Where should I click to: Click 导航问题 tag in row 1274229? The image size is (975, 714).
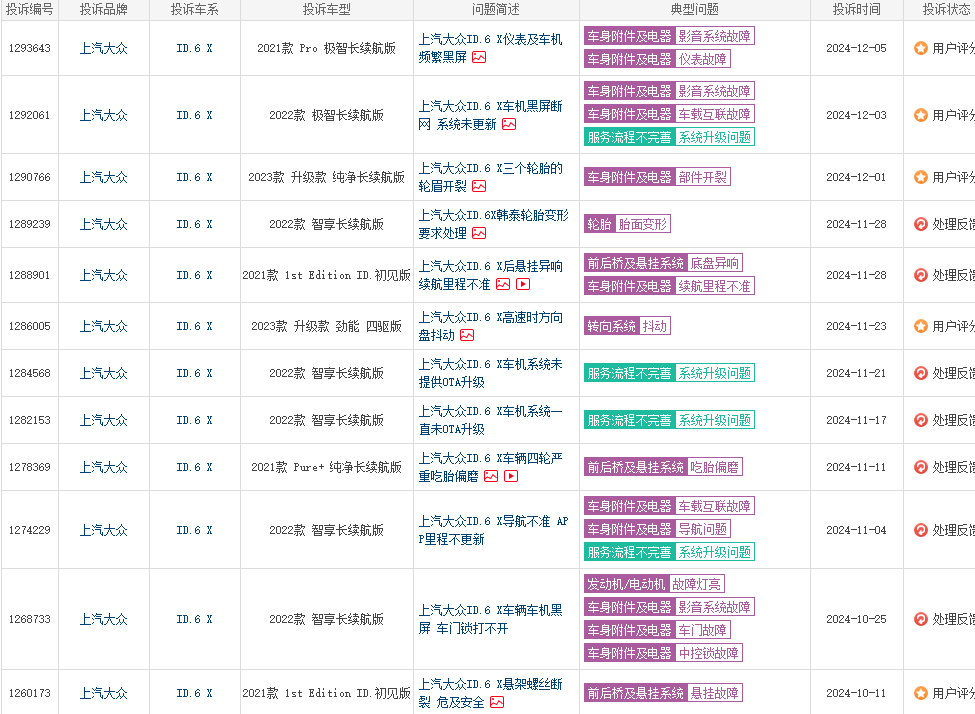(703, 529)
